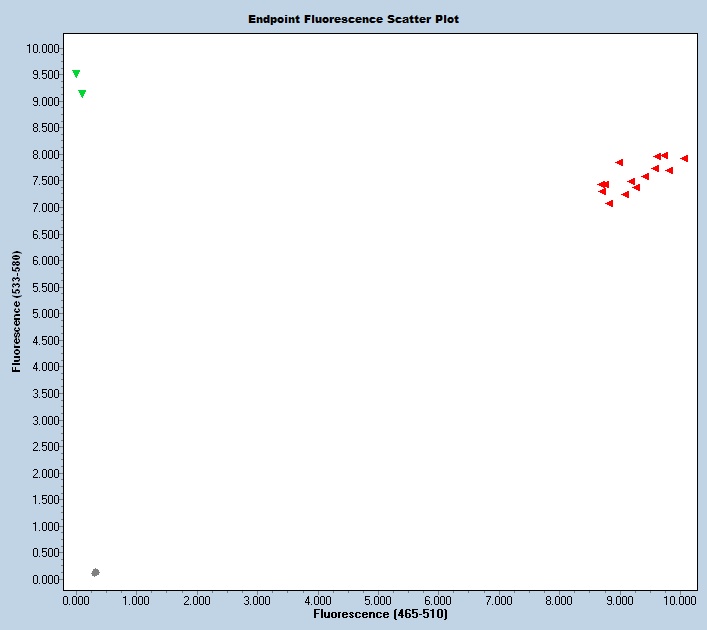Click the gray data point near the origin
707x630 pixels.
95,572
